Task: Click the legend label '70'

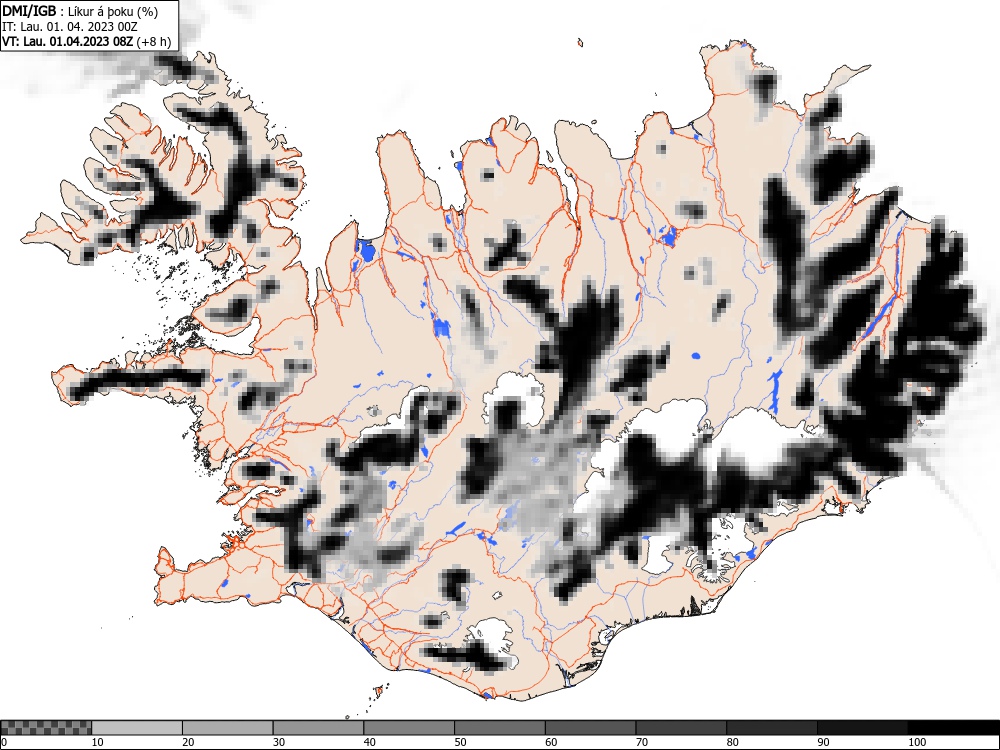Action: point(642,742)
